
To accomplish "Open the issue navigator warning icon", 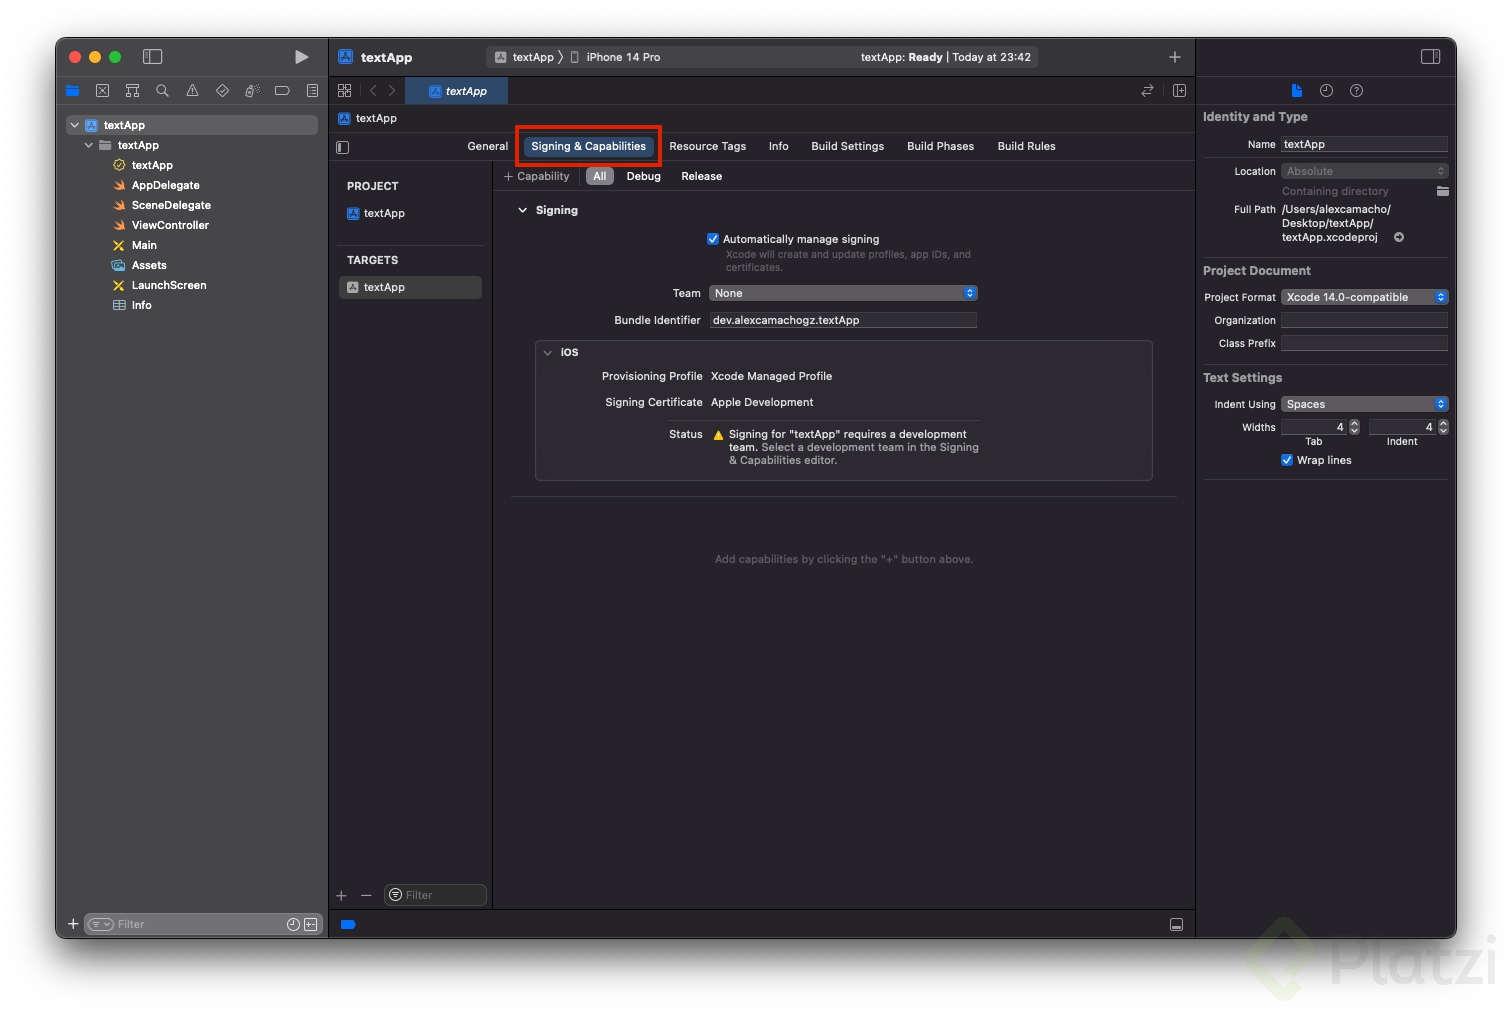I will coord(192,91).
